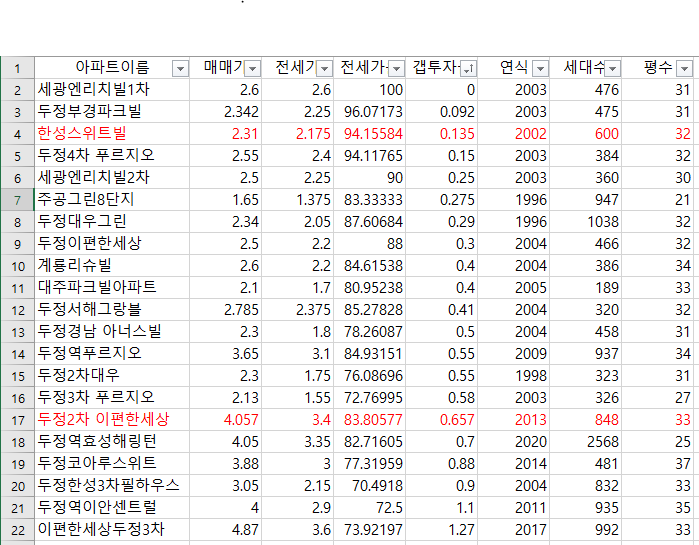Select row header 7

point(17,200)
